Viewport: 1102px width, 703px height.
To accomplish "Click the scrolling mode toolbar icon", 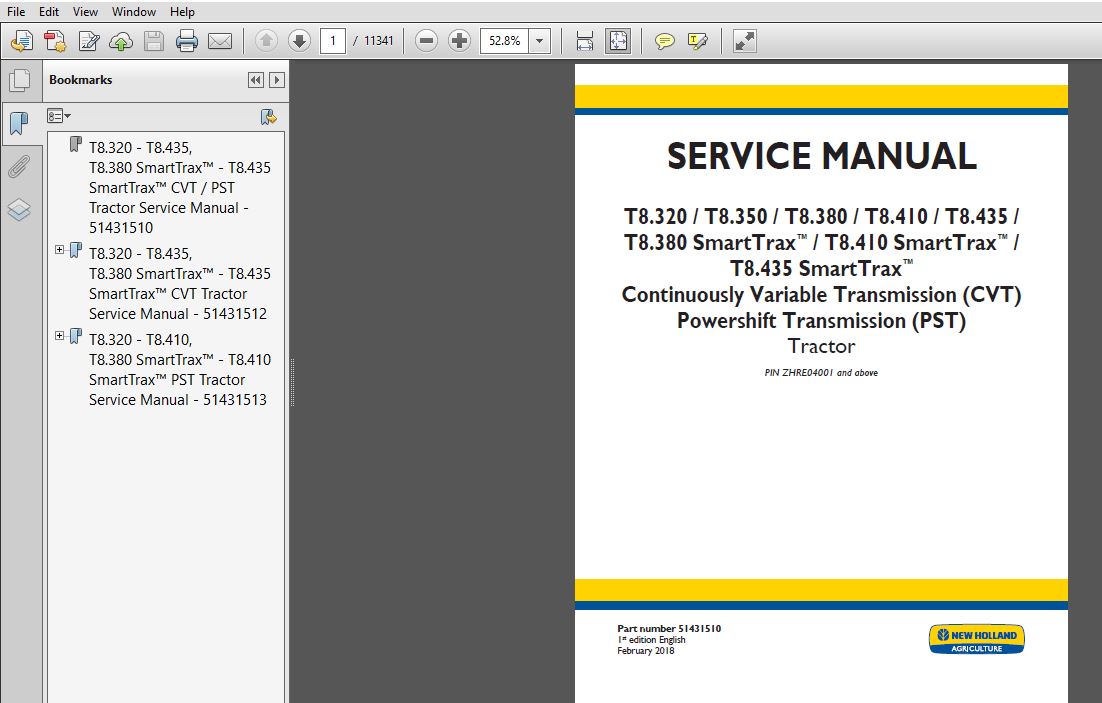I will [585, 41].
